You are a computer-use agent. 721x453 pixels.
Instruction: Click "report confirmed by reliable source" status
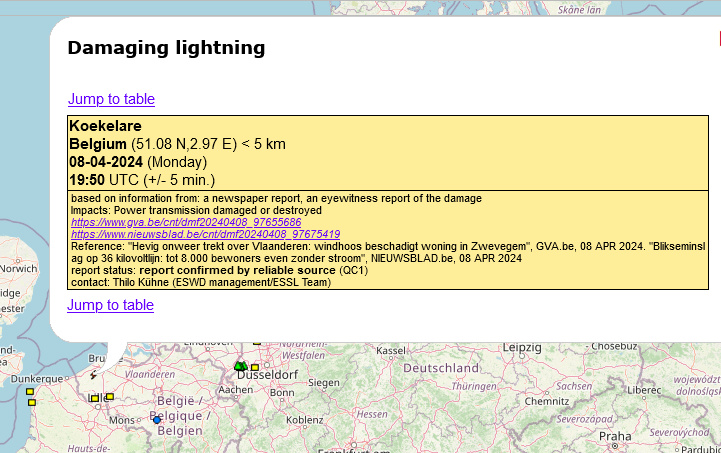click(x=237, y=270)
